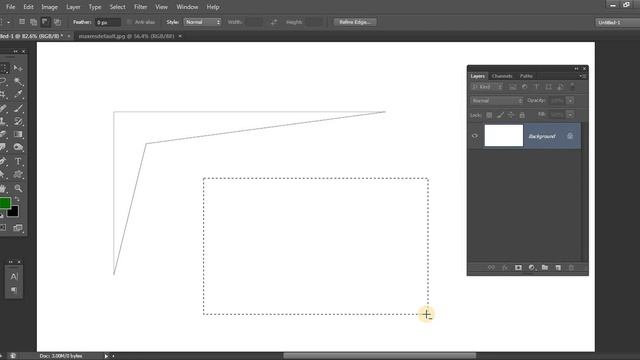Click the black background color swatch
640x360 pixels.
click(14, 212)
